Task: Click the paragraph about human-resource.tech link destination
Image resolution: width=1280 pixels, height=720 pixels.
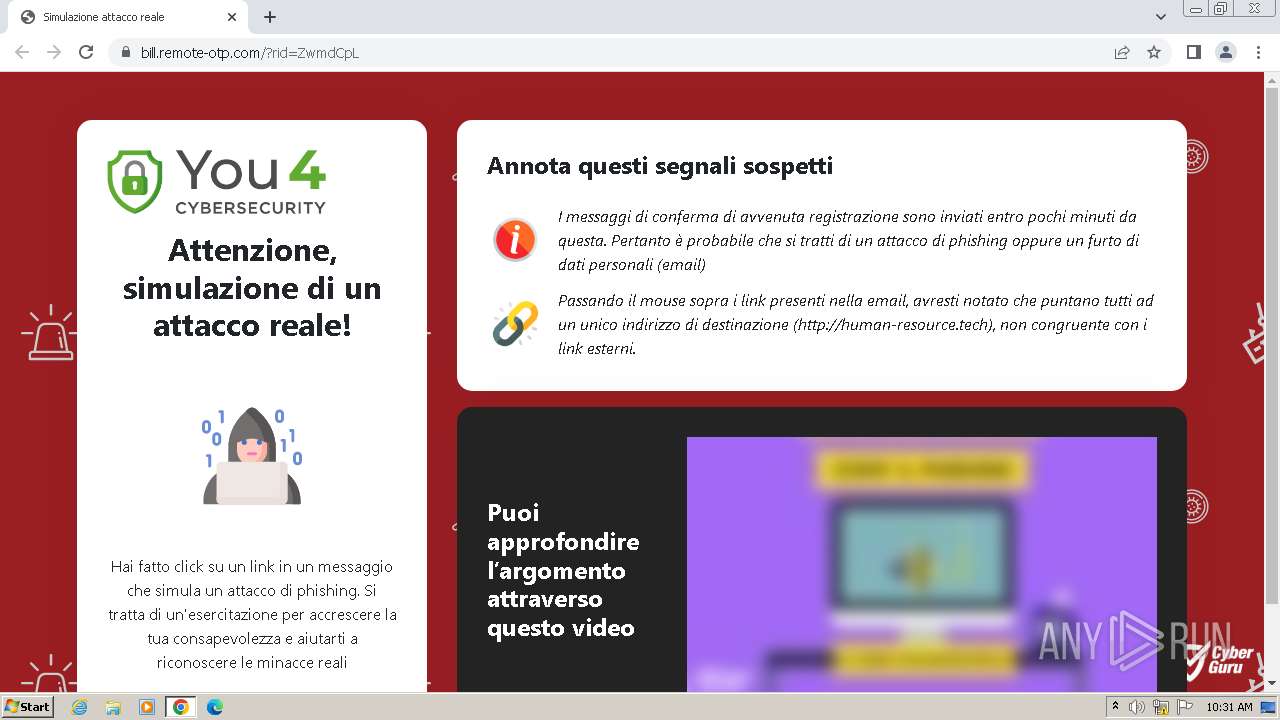Action: pos(856,324)
